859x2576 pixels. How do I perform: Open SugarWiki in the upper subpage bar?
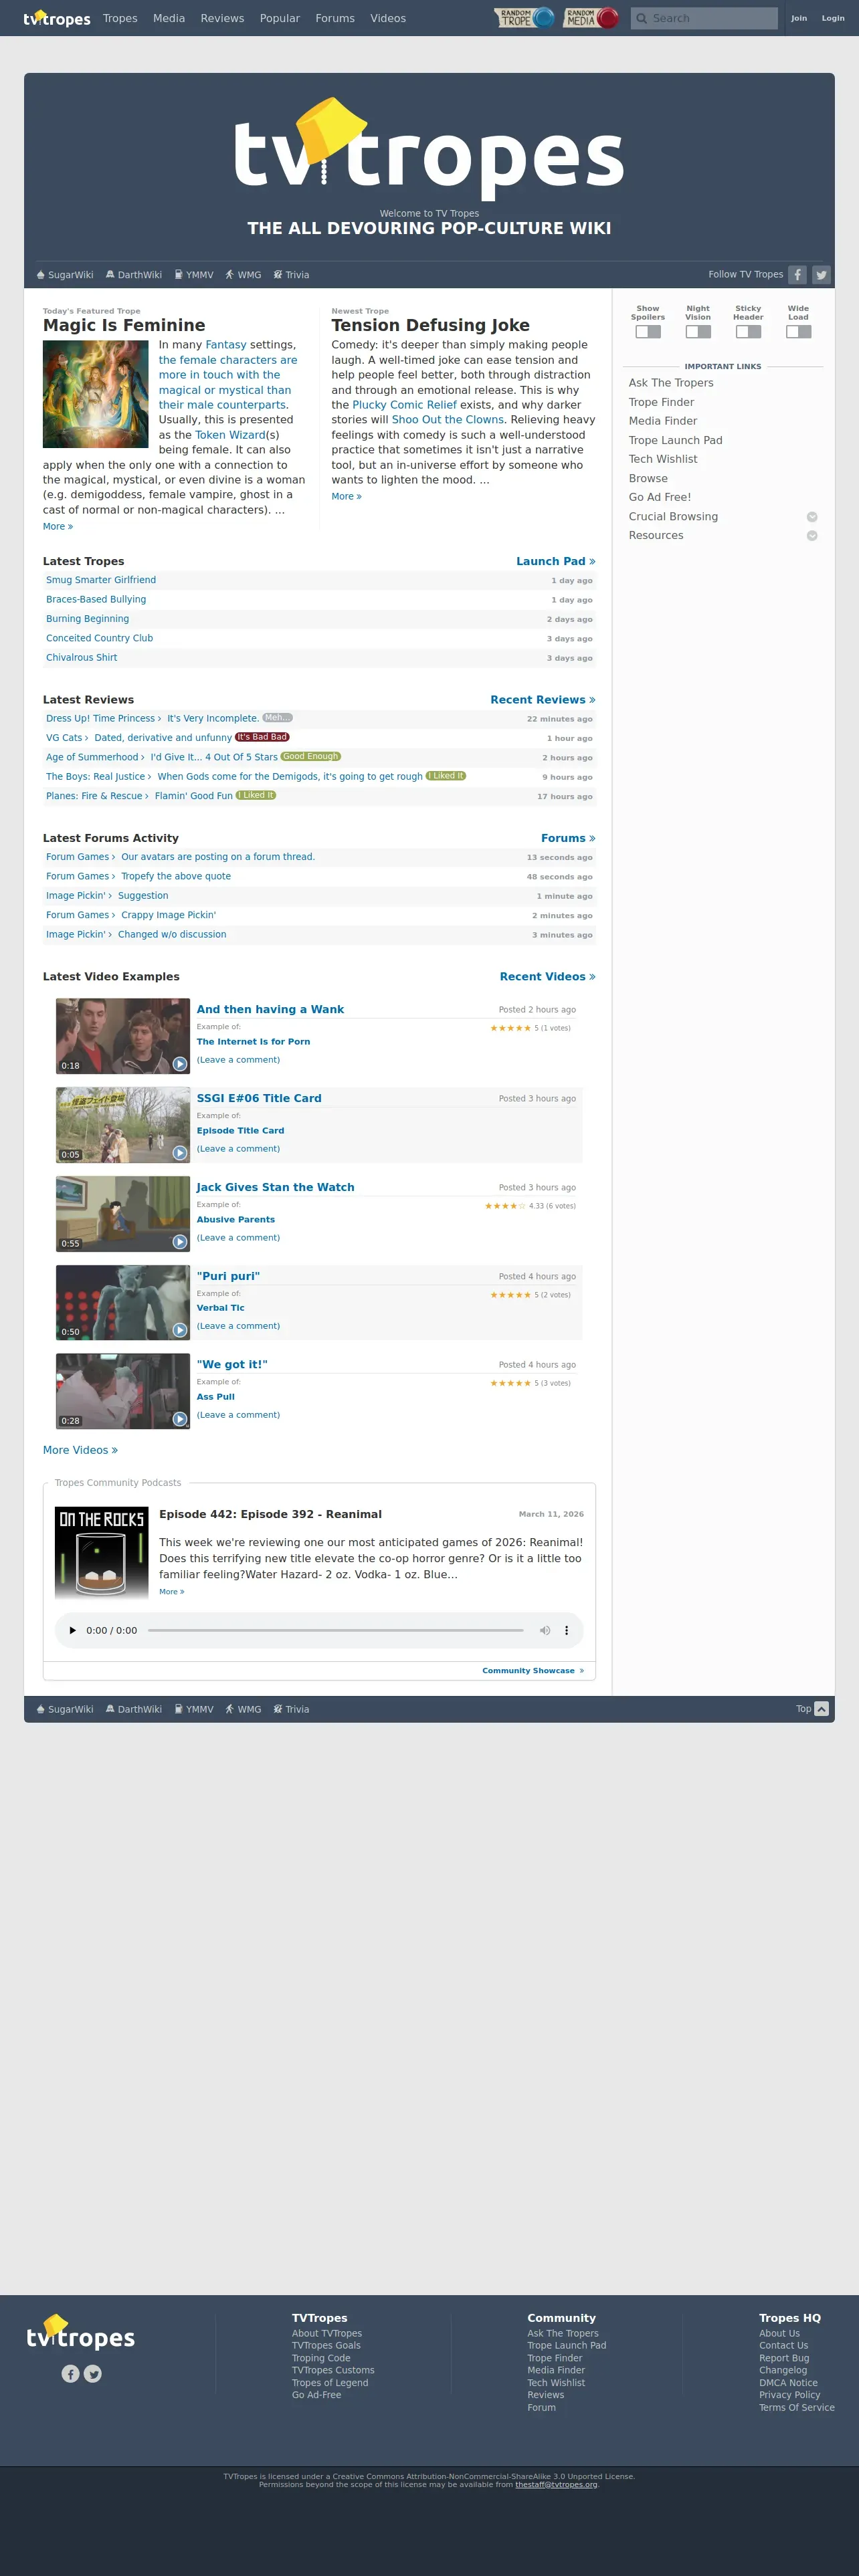click(x=65, y=275)
